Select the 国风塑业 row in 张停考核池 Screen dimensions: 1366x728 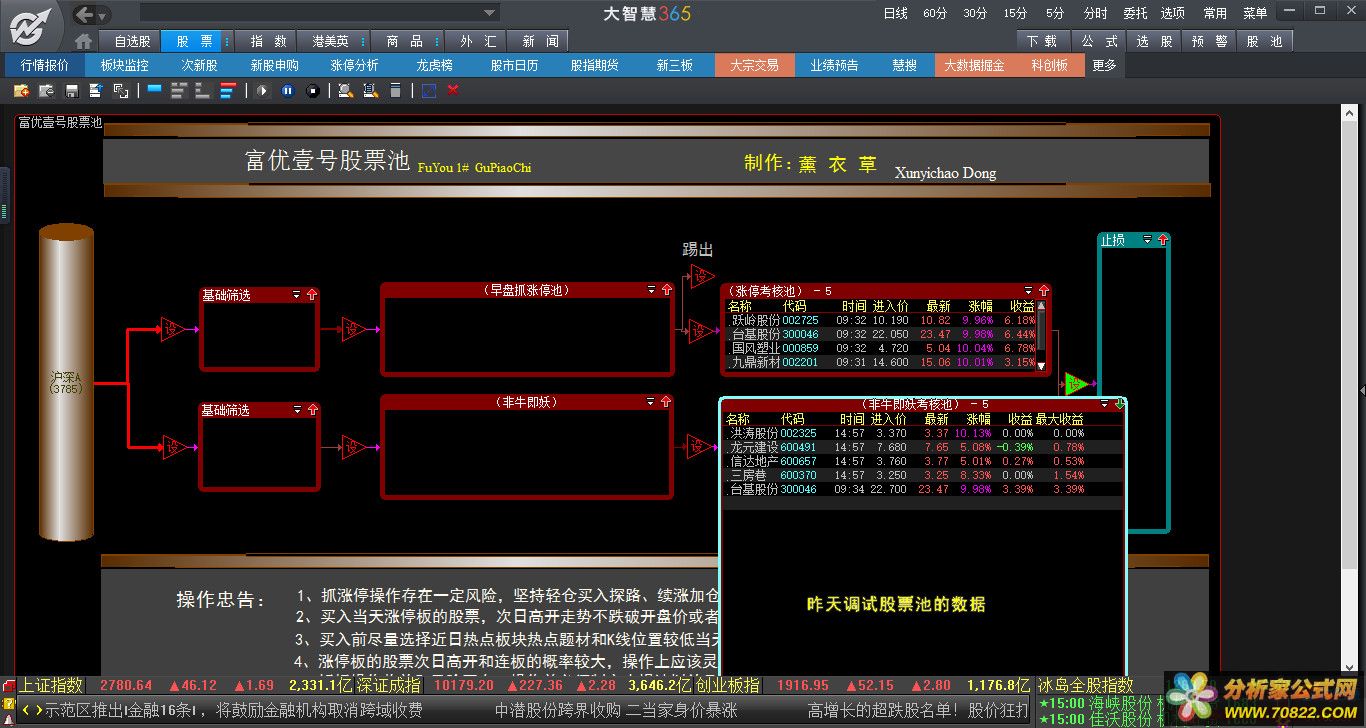point(880,348)
